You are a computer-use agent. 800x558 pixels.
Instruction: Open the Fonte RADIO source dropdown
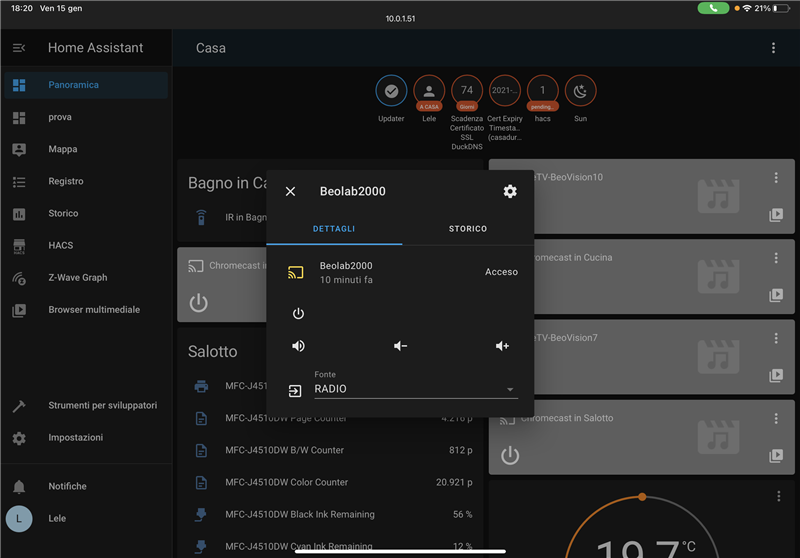coord(415,389)
